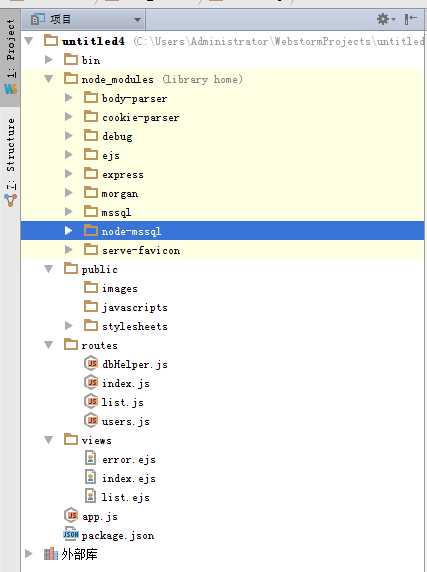Click the hide panel icon beside the gear

pyautogui.click(x=410, y=19)
